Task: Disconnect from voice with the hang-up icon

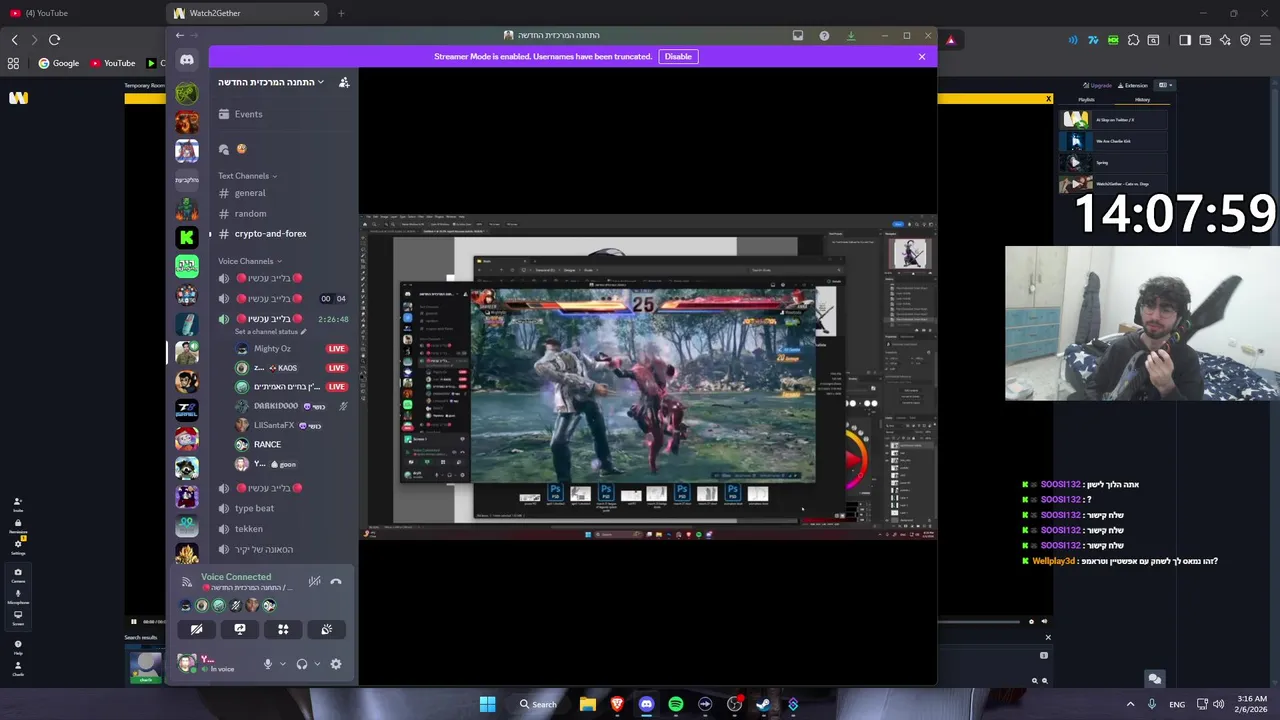Action: pyautogui.click(x=336, y=581)
